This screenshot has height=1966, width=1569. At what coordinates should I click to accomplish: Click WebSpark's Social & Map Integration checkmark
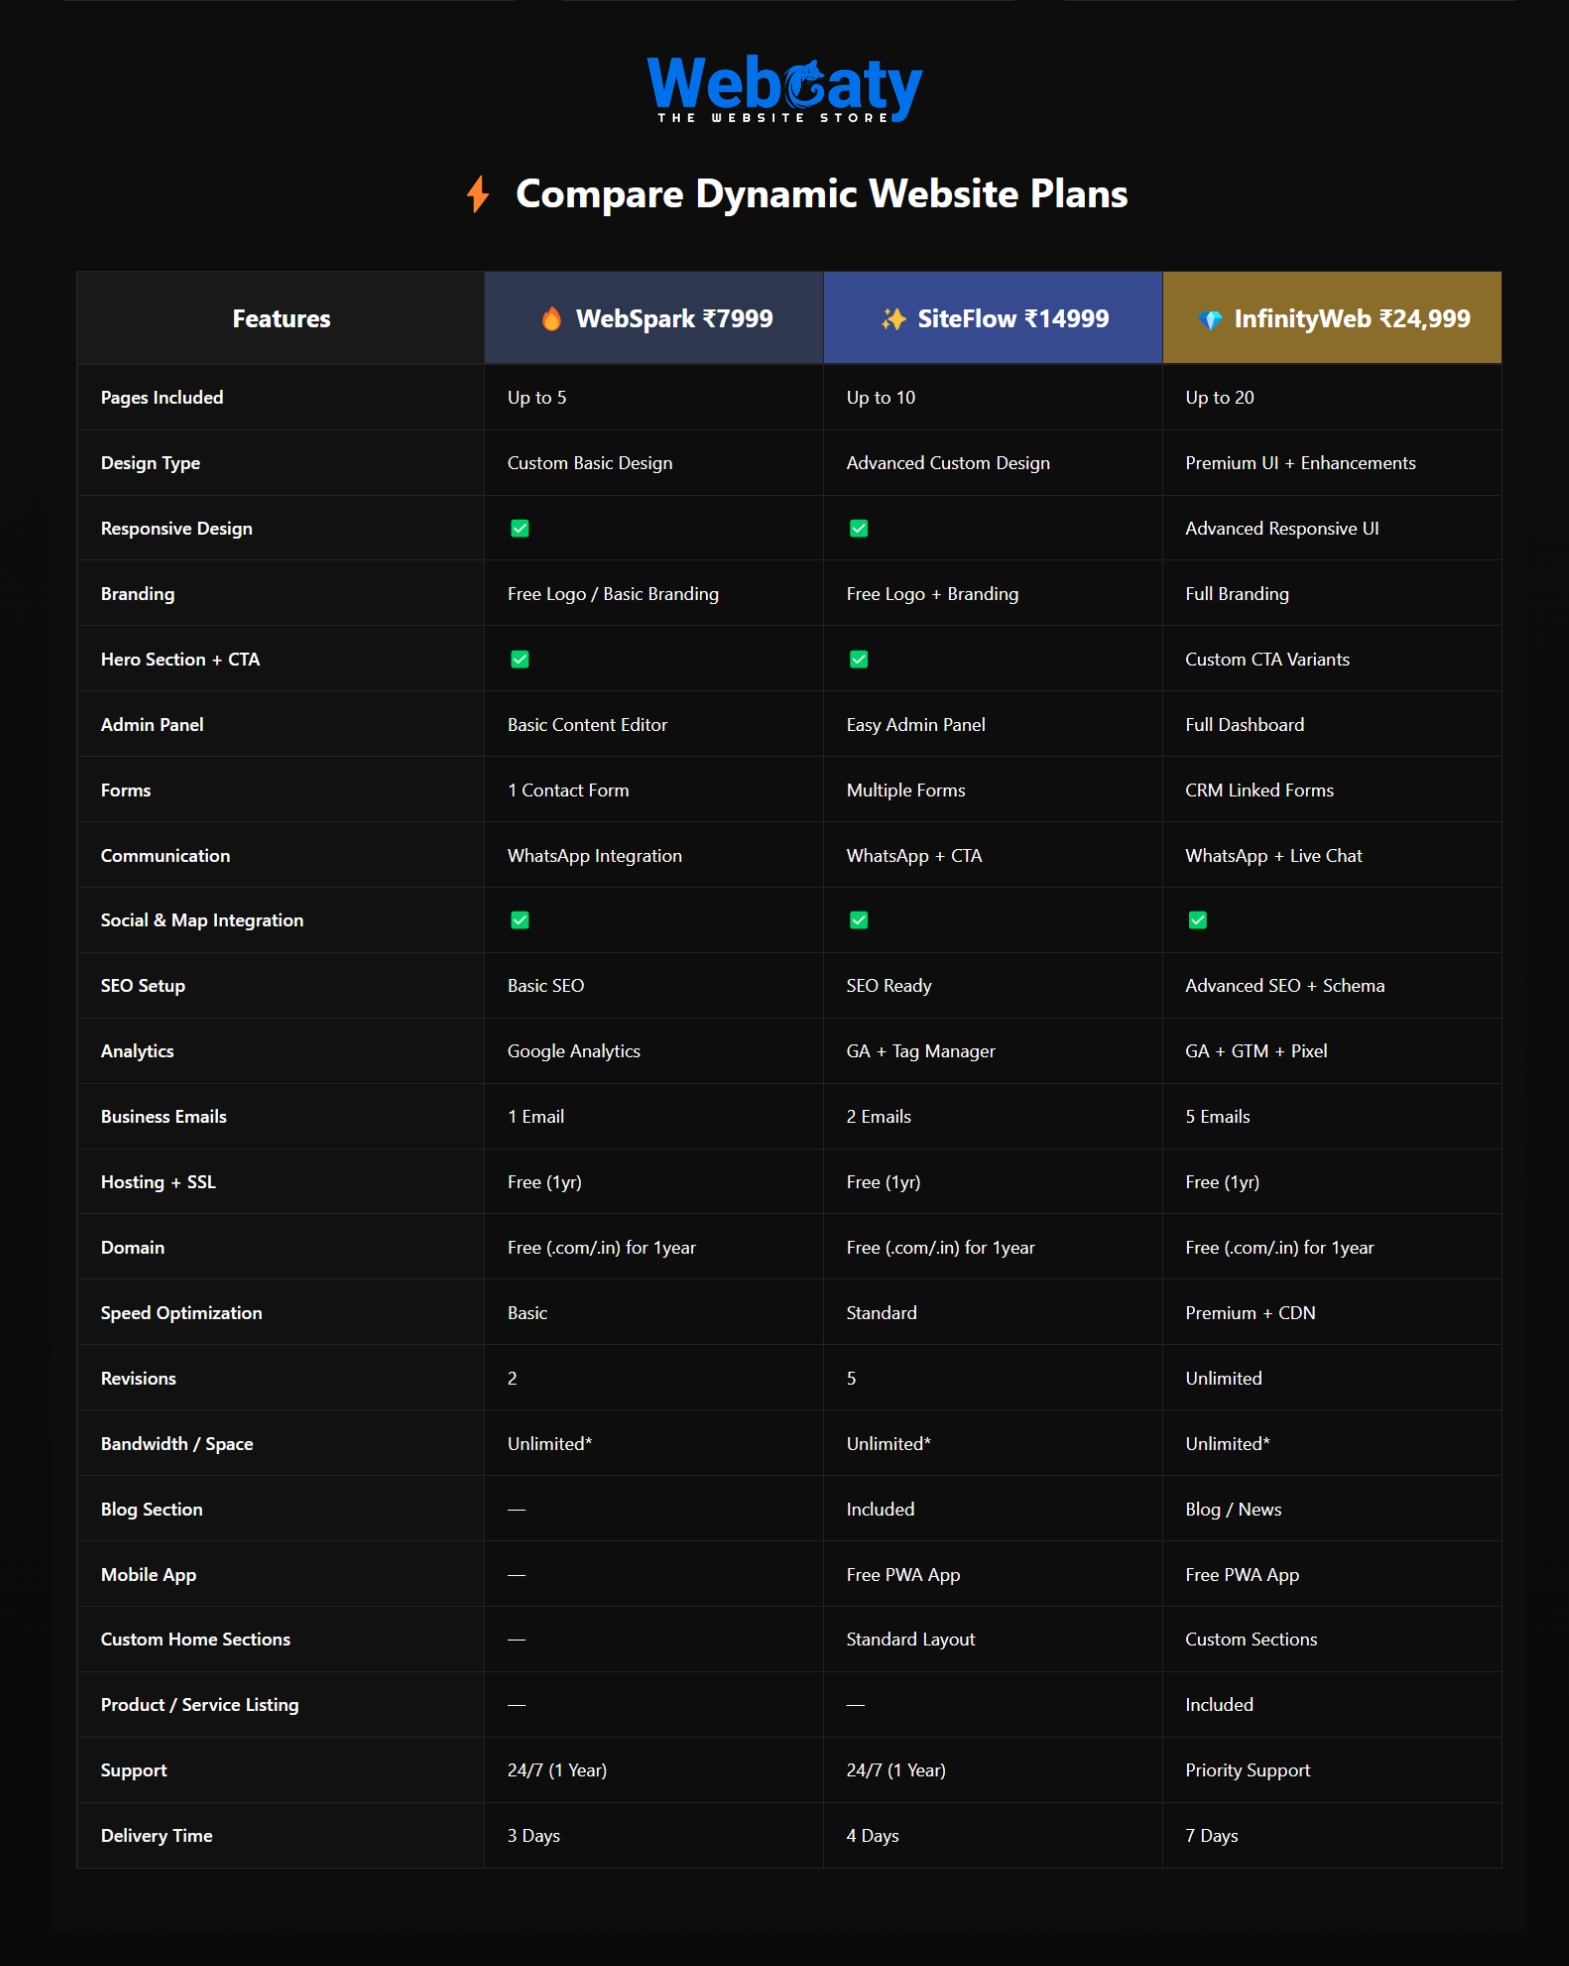click(520, 920)
